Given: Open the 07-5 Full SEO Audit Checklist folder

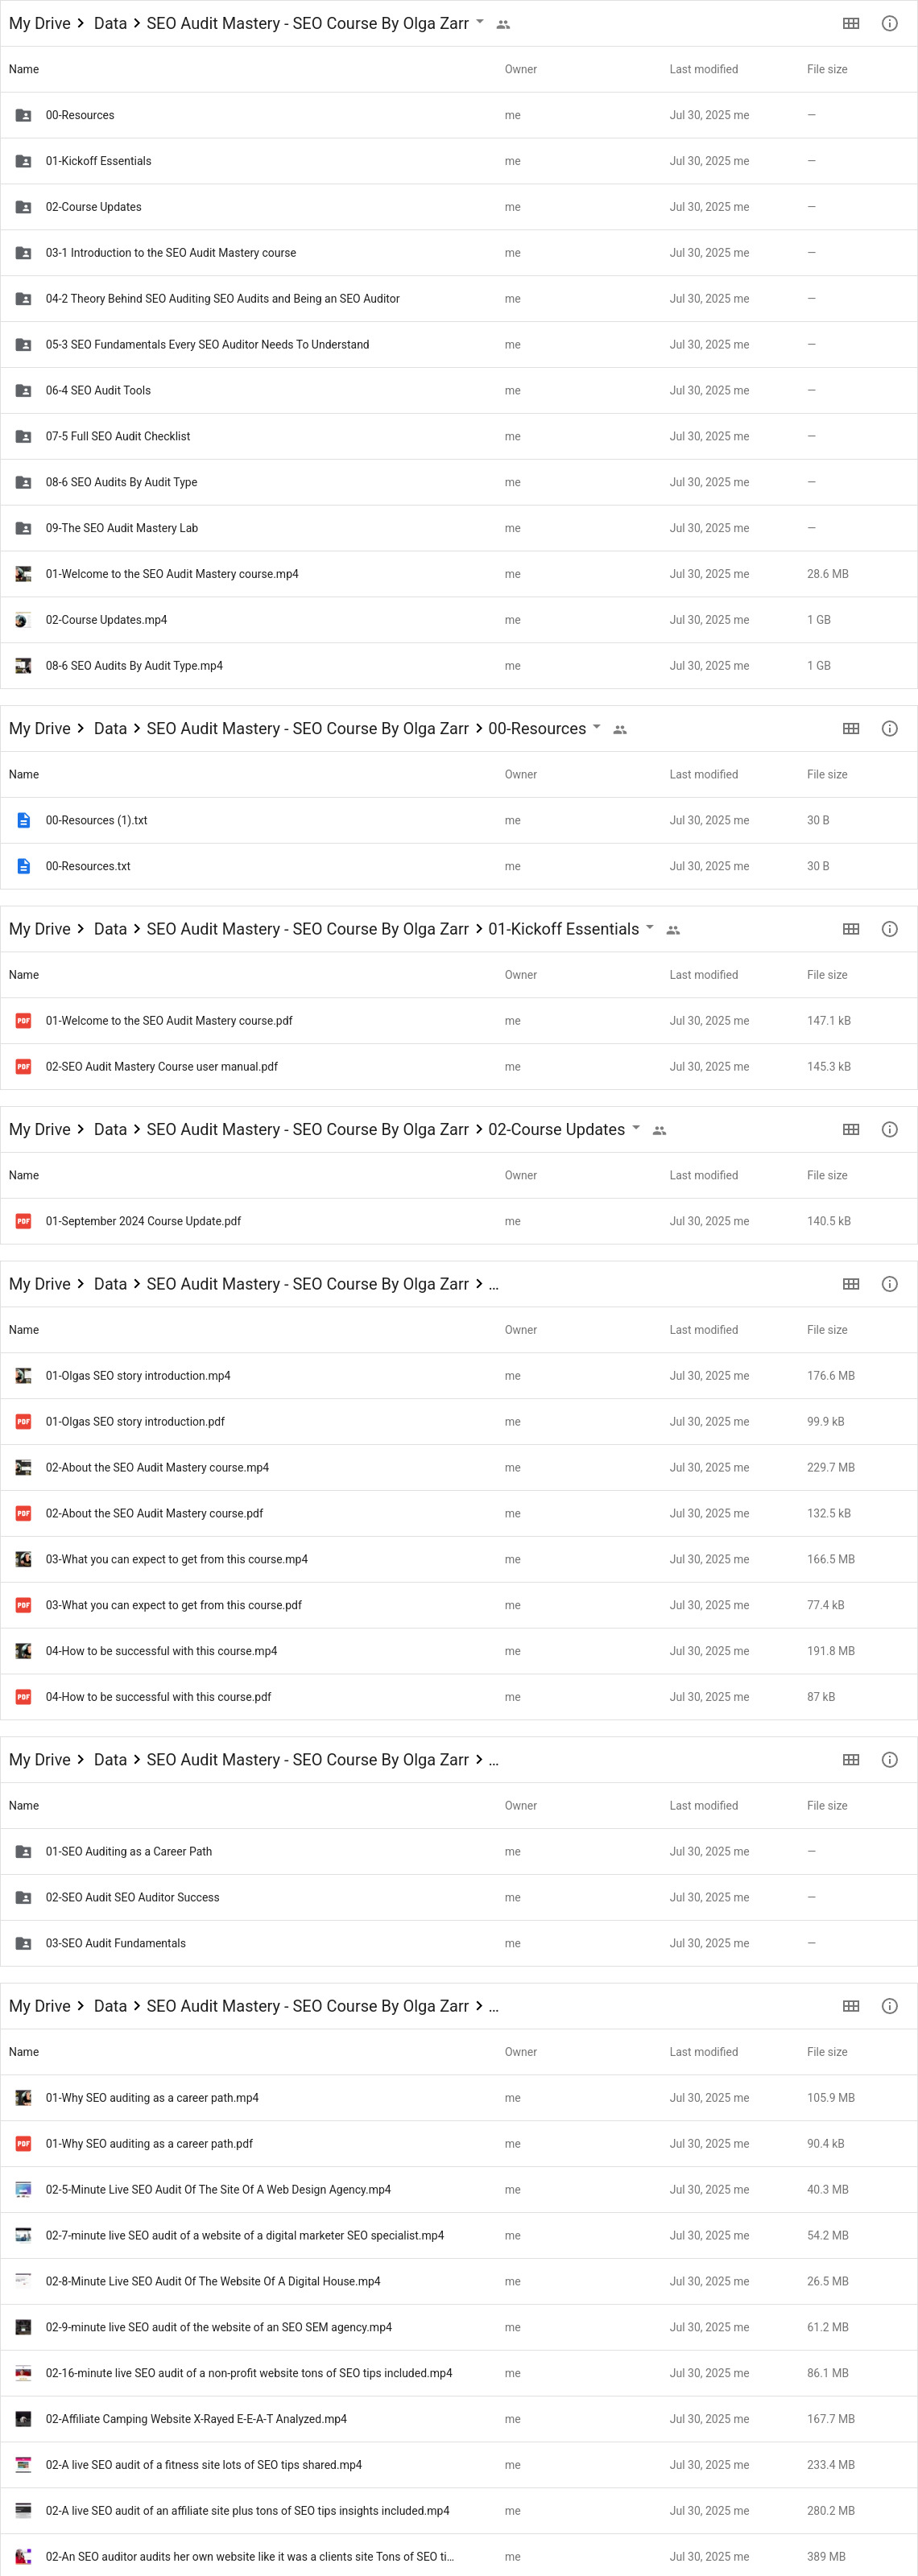Looking at the screenshot, I should [459, 436].
